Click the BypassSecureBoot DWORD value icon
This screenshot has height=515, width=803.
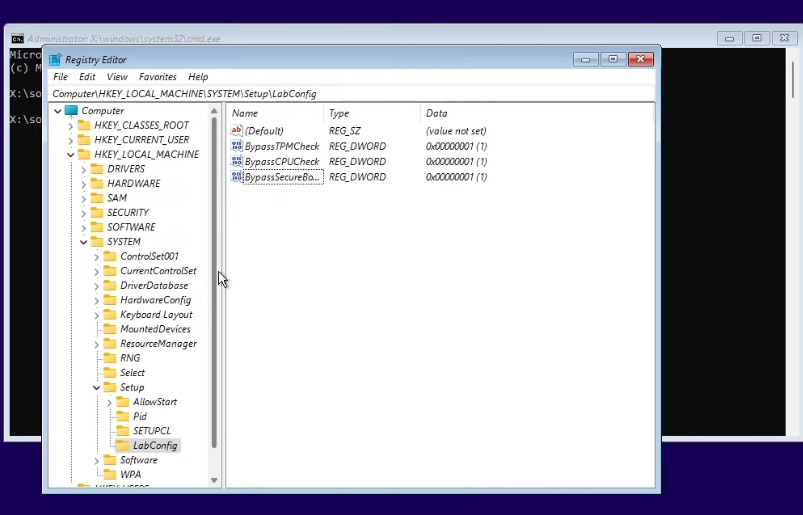pos(237,177)
